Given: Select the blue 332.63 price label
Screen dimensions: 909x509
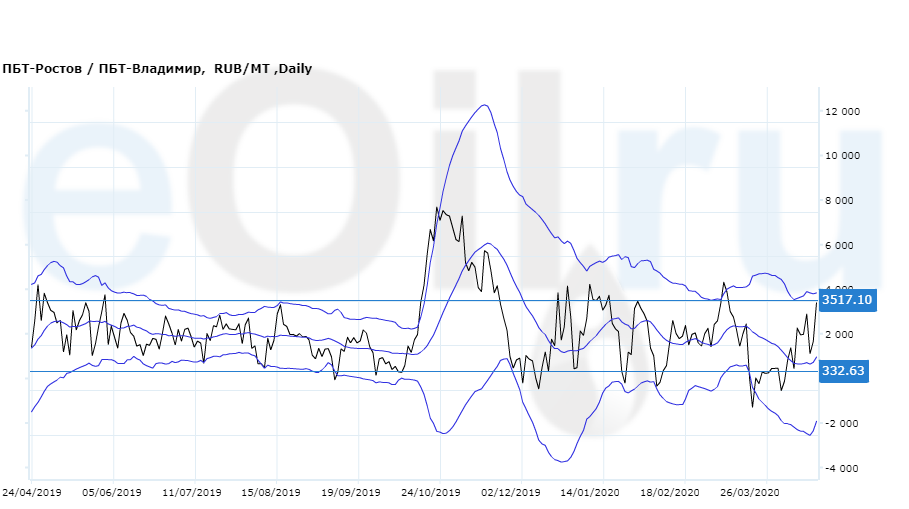Looking at the screenshot, I should tap(843, 371).
